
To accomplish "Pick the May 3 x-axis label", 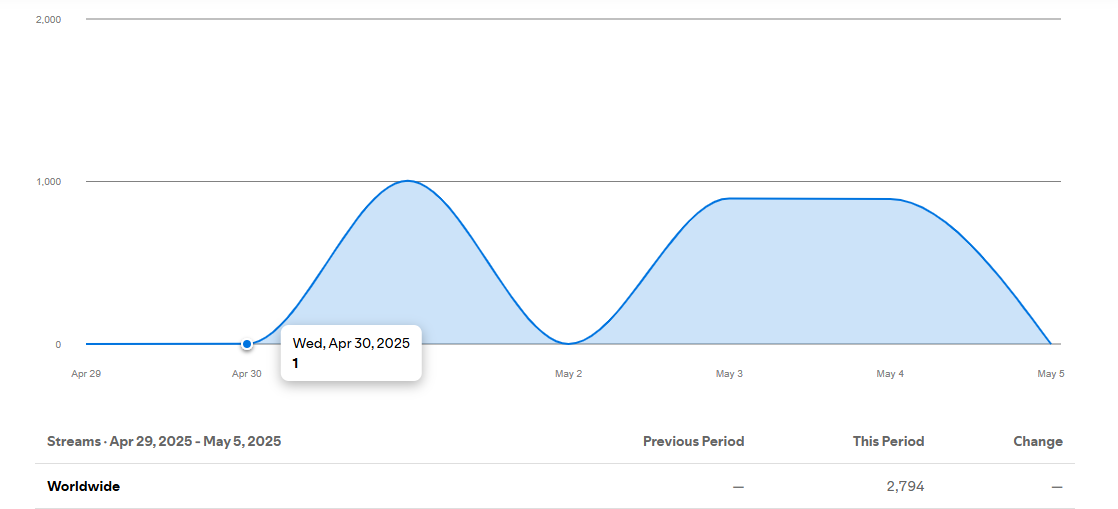I will (729, 374).
